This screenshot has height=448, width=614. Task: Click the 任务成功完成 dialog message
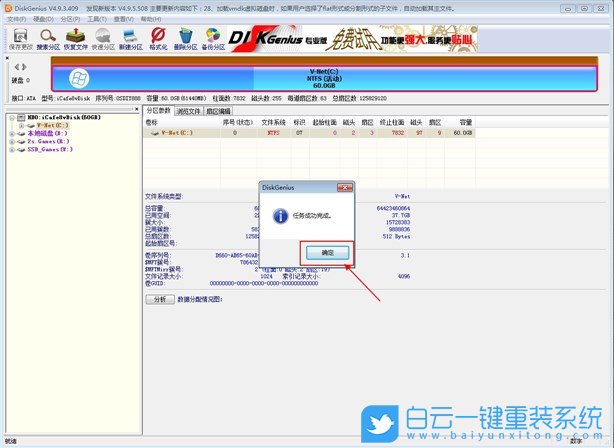click(312, 216)
